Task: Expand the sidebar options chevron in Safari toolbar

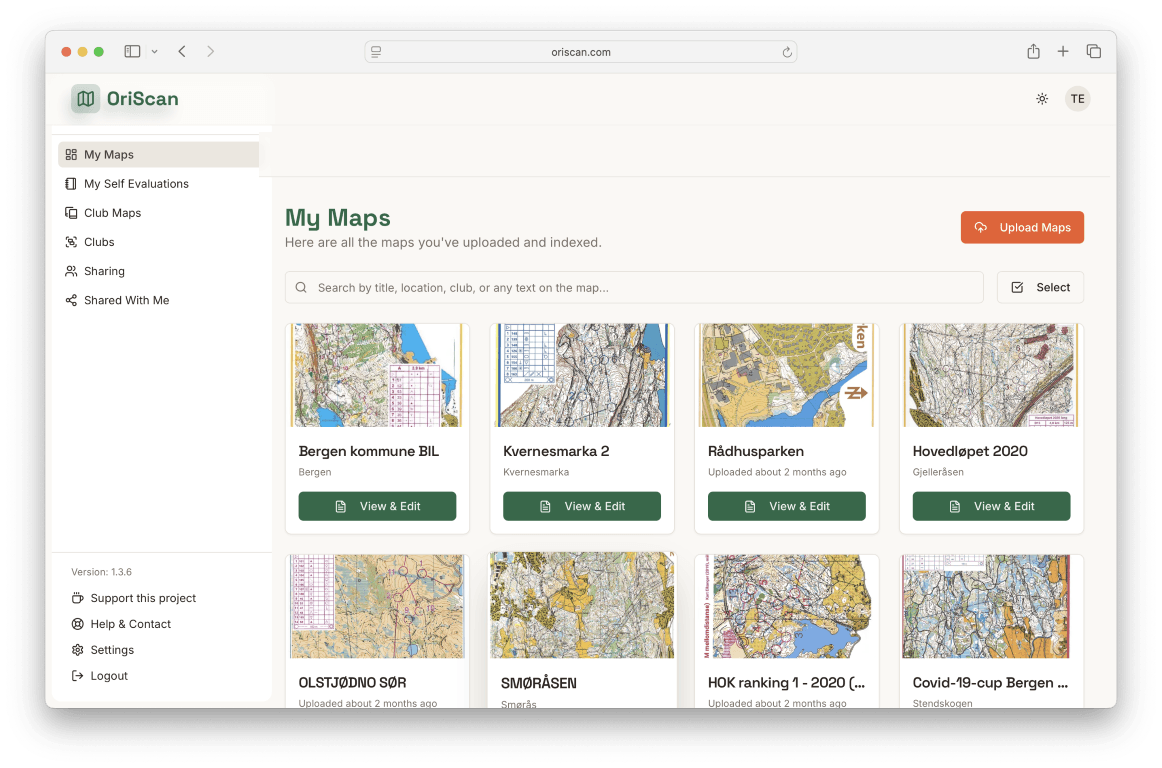Action: pos(154,52)
